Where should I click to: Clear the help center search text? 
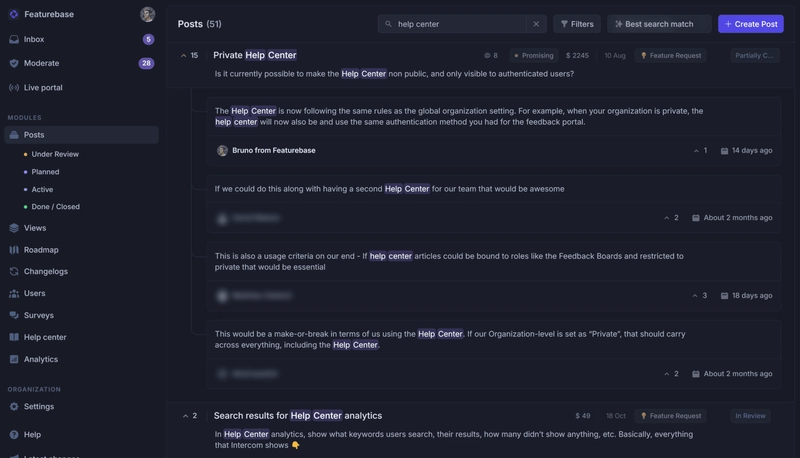(x=536, y=24)
